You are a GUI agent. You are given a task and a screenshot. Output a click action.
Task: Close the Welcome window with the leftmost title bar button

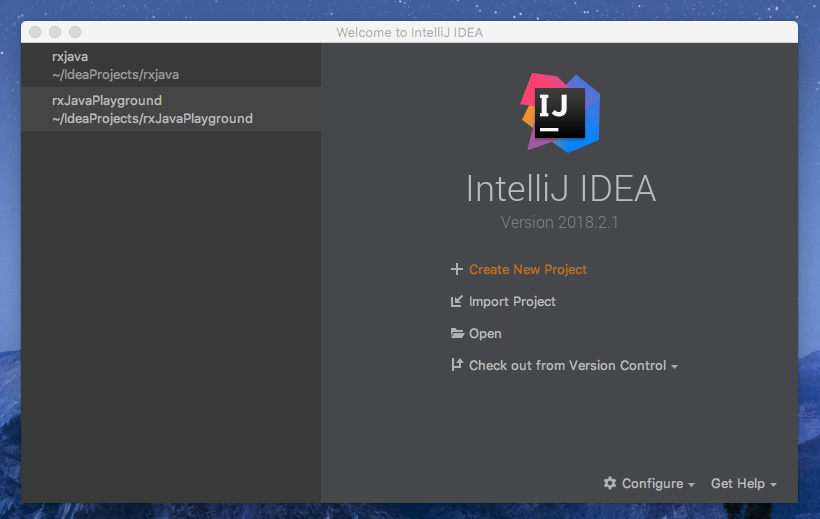(x=35, y=32)
